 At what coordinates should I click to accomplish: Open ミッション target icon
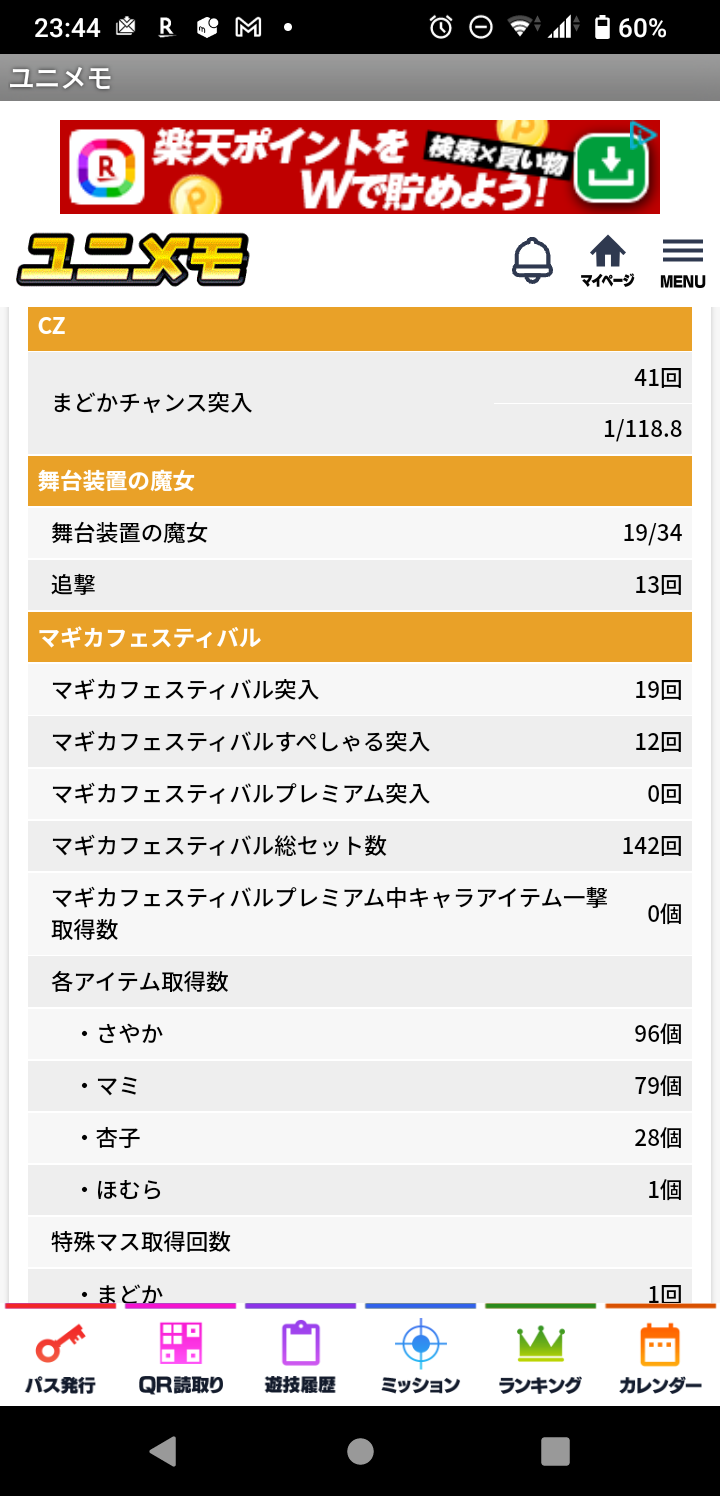click(x=420, y=1356)
